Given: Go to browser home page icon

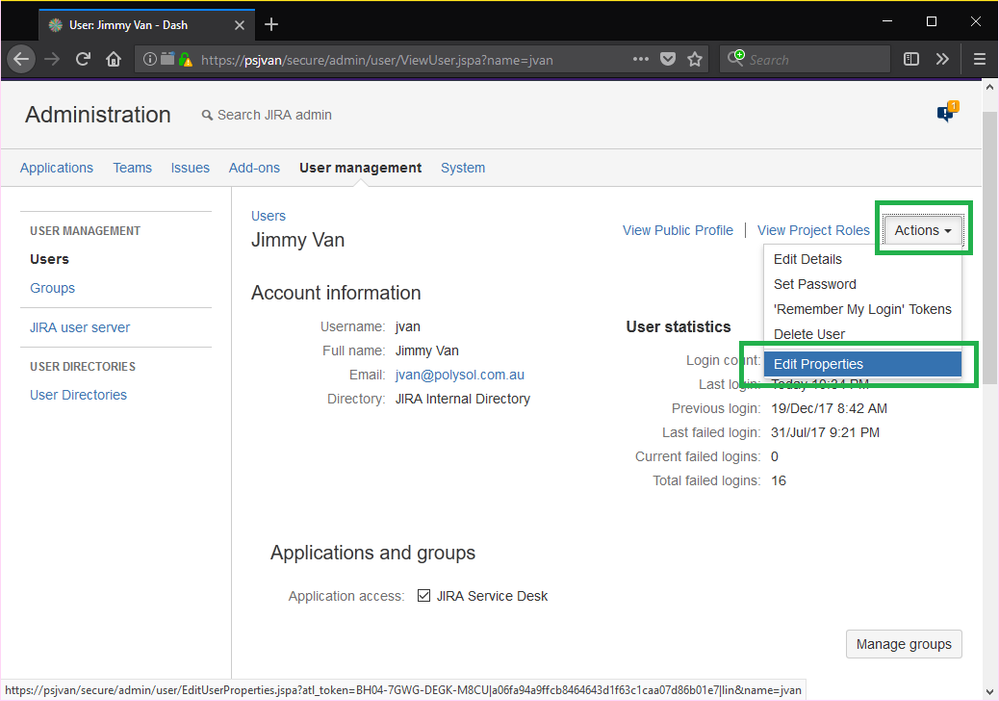Looking at the screenshot, I should (114, 59).
